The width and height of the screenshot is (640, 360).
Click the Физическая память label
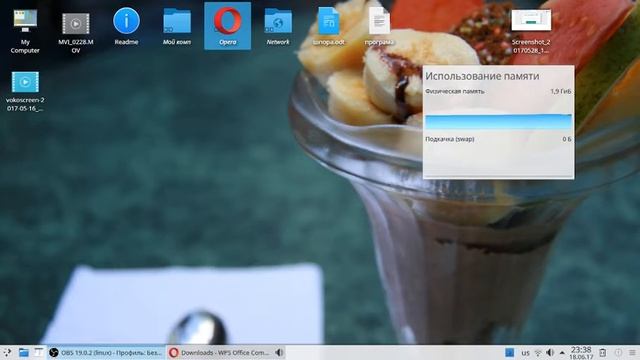pos(455,91)
